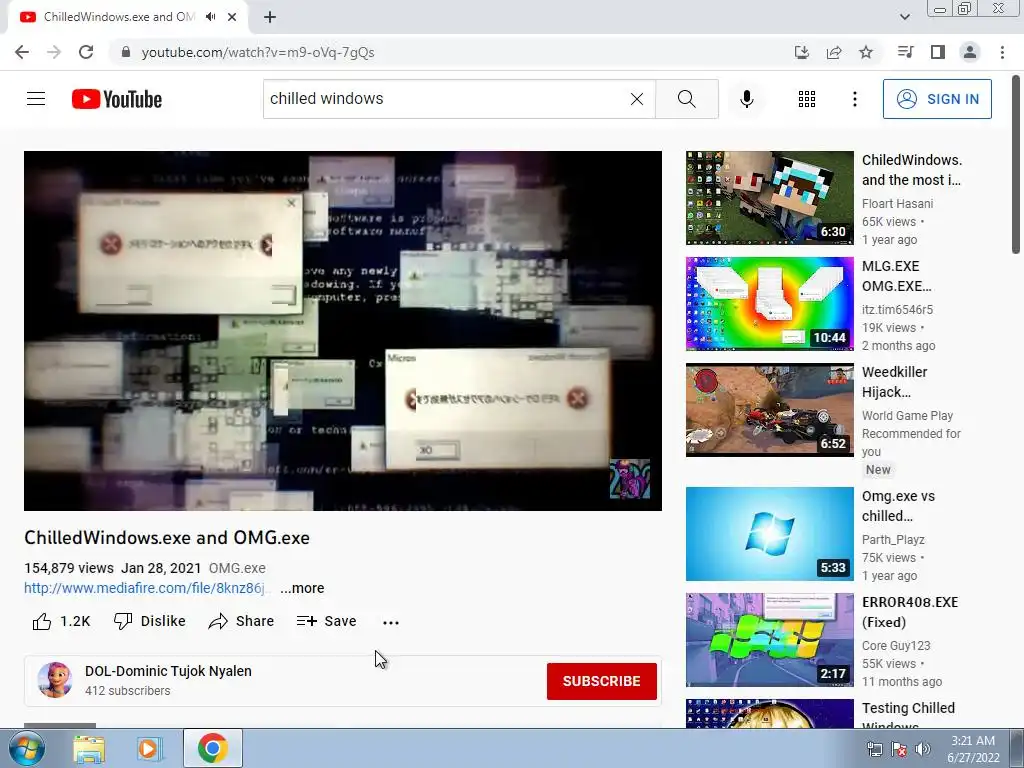Click the share page icon in the address bar
Viewport: 1024px width, 768px height.
point(834,52)
